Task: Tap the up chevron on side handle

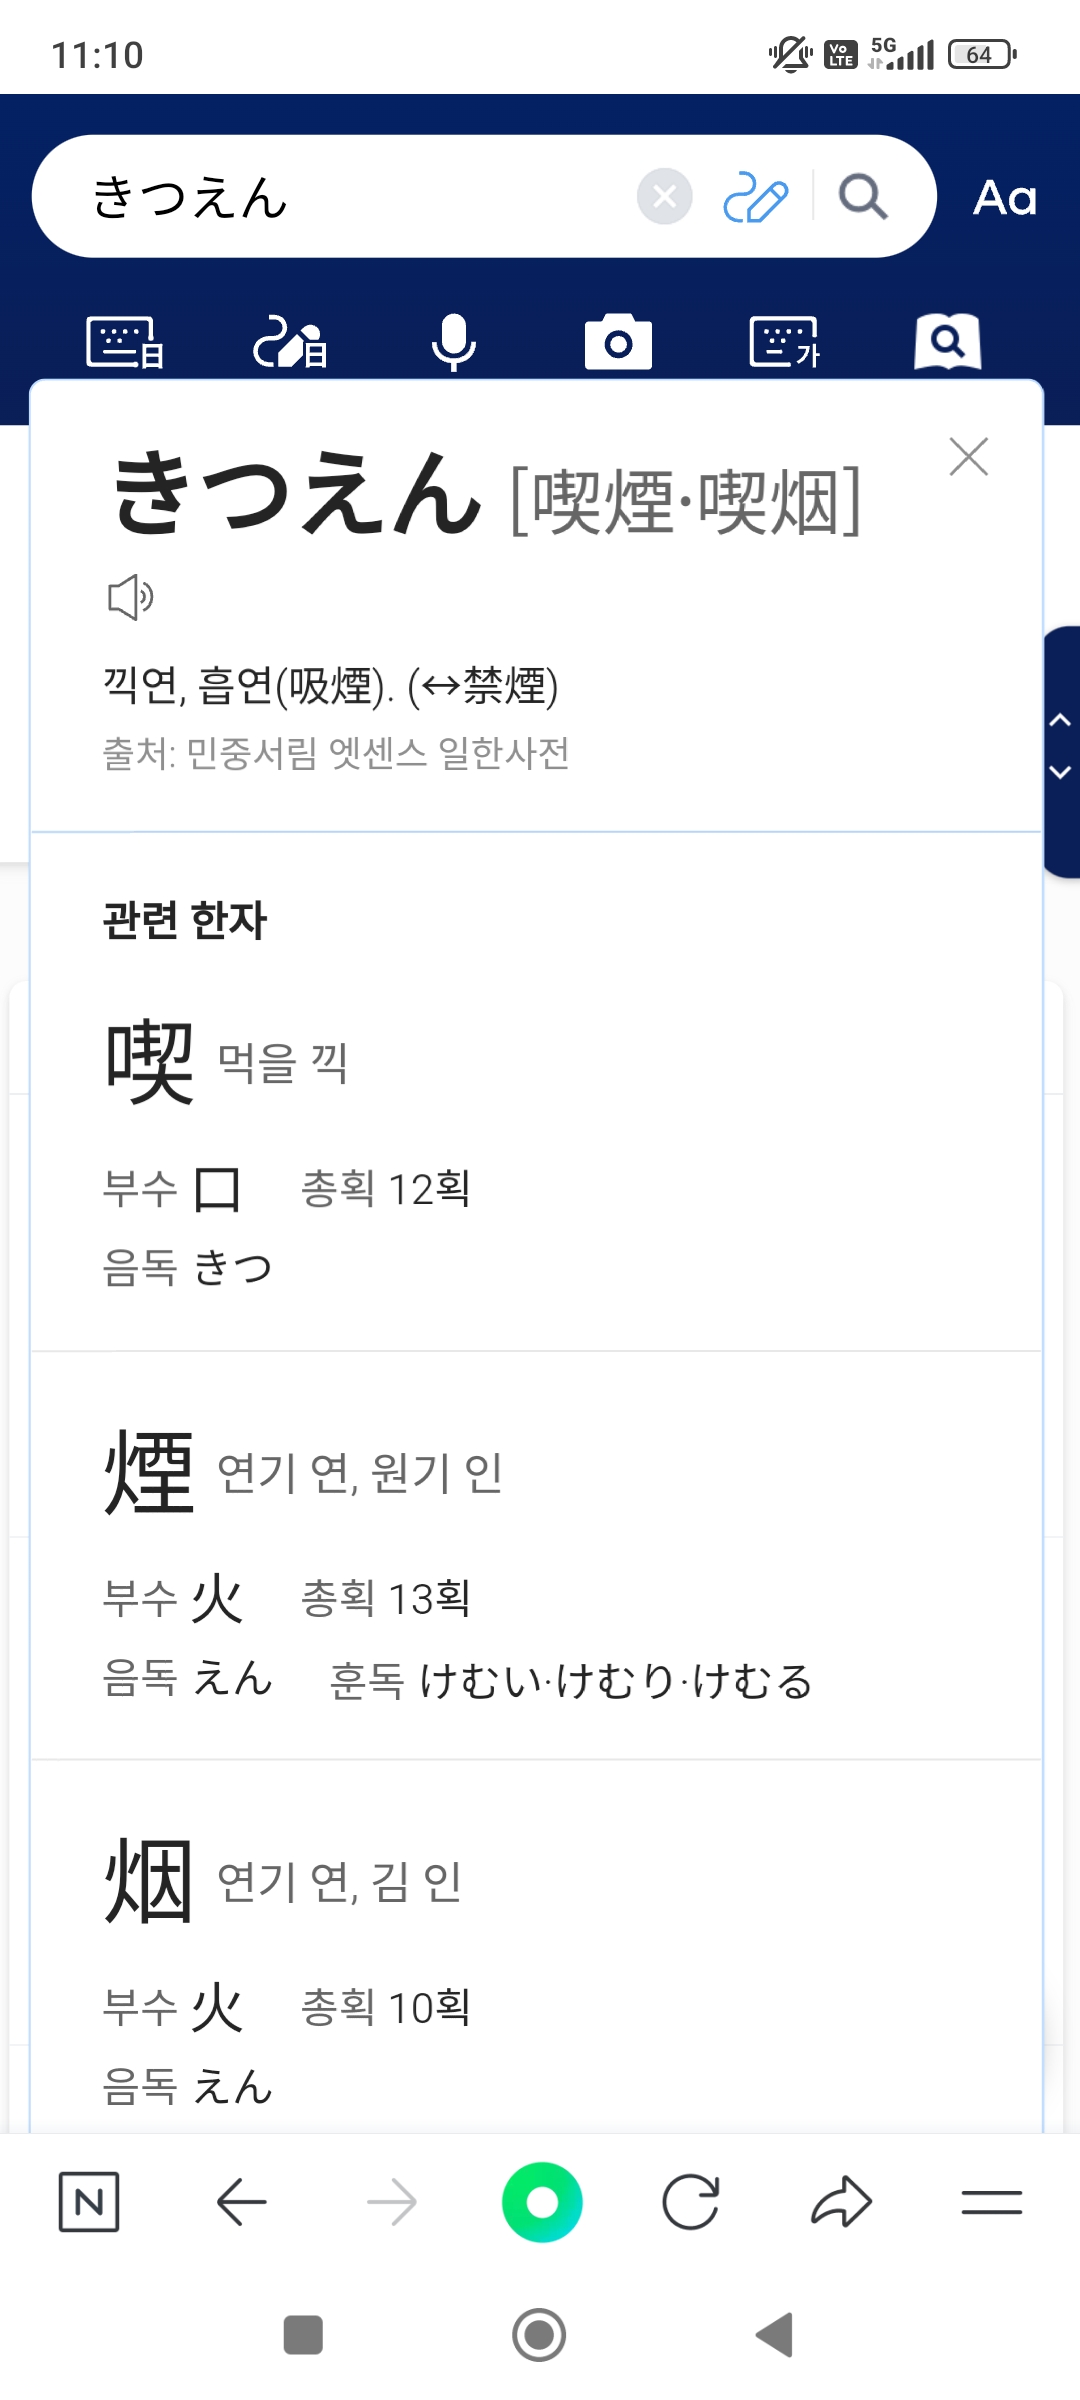Action: click(1060, 720)
